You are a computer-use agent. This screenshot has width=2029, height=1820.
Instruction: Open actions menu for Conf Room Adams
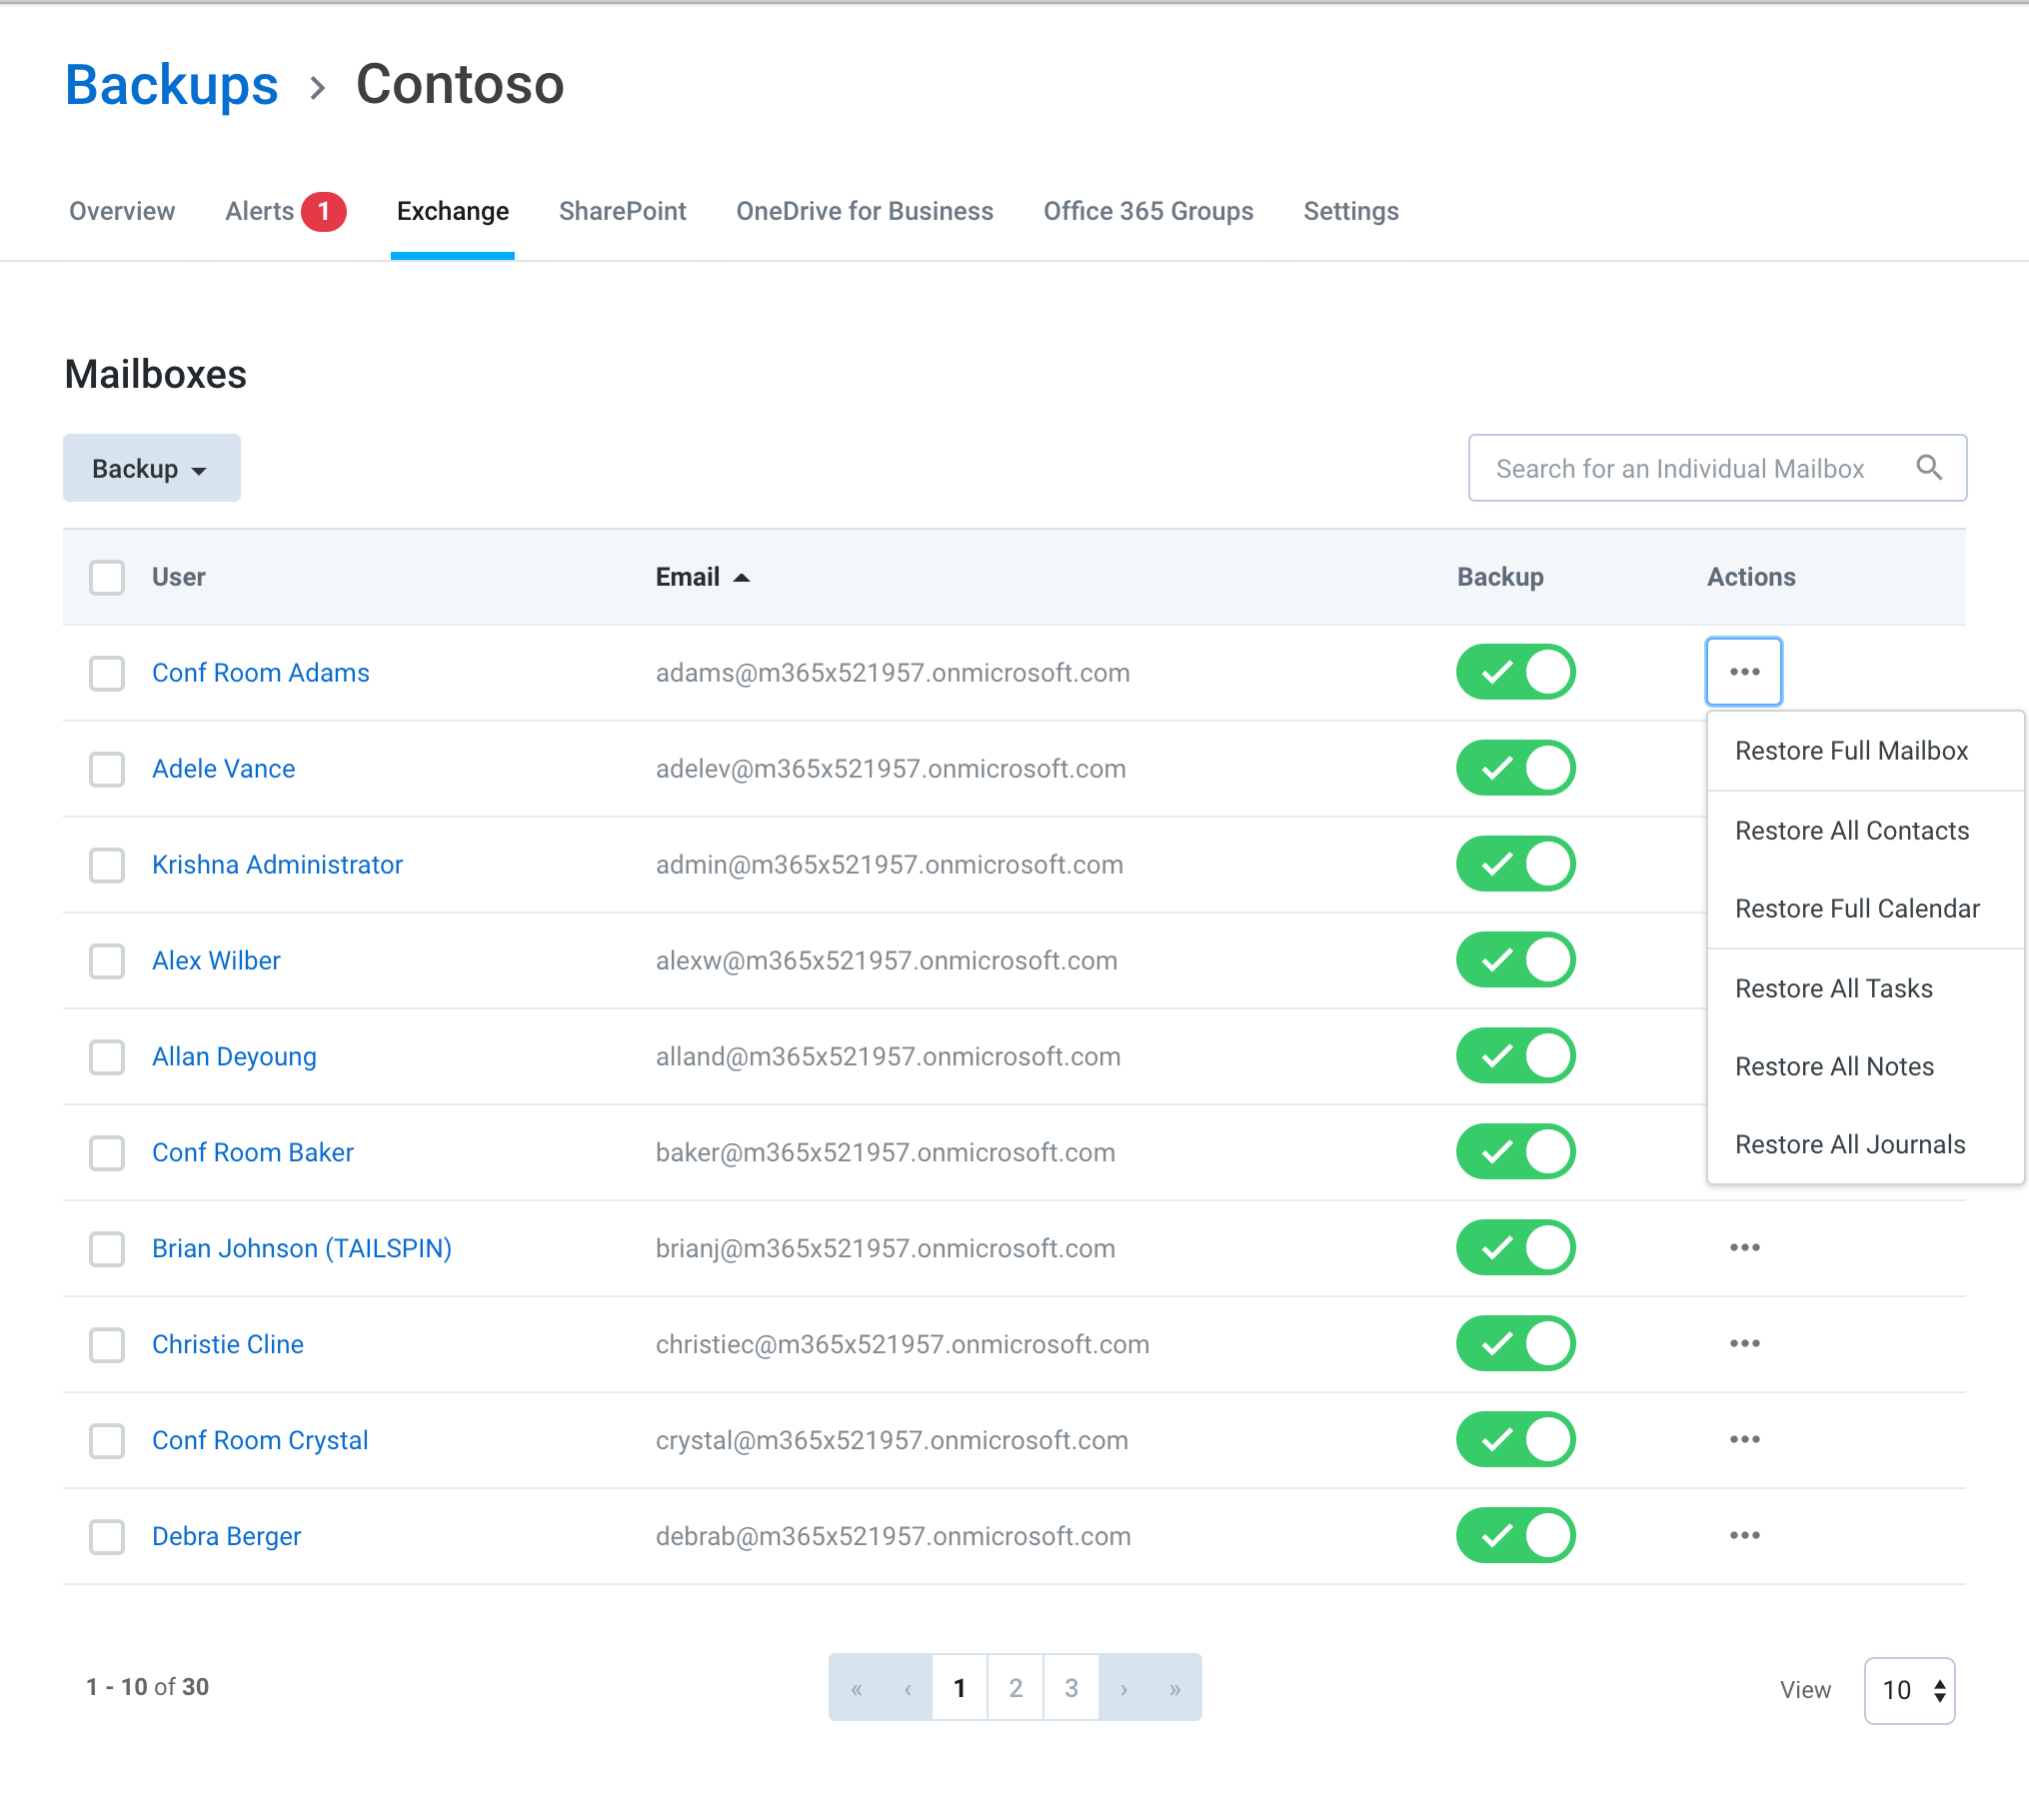tap(1743, 671)
